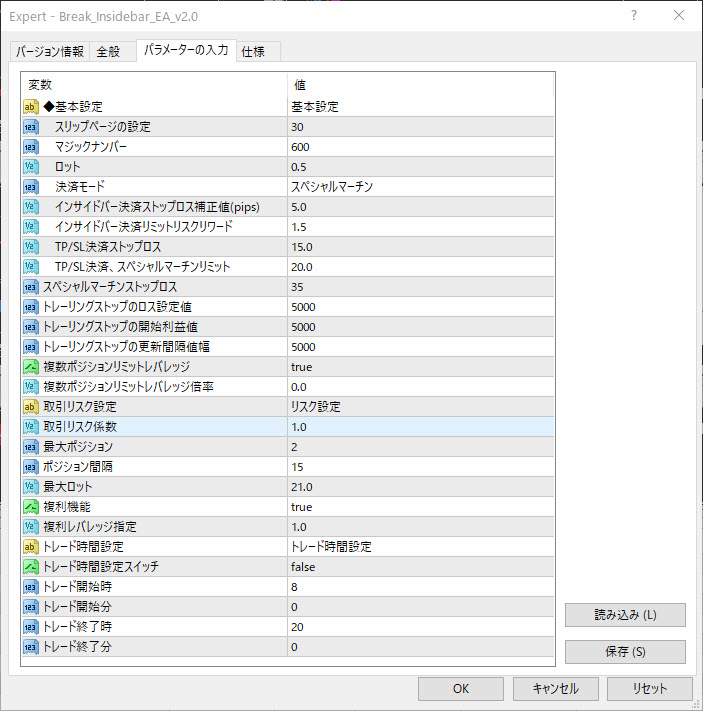703x711 pixels.
Task: Click the double-type icon beside ロット
Action: click(x=31, y=167)
